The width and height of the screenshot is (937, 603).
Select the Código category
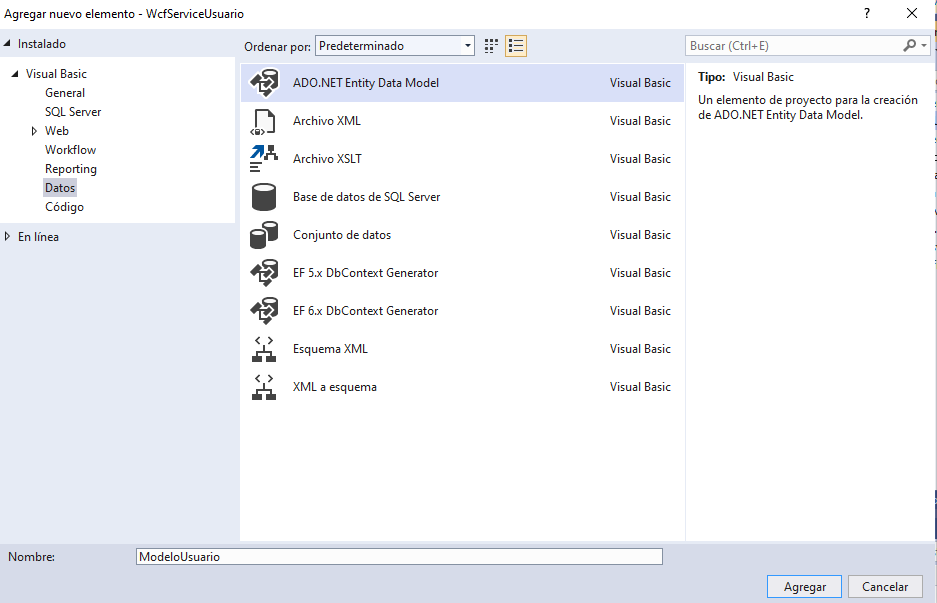point(64,206)
